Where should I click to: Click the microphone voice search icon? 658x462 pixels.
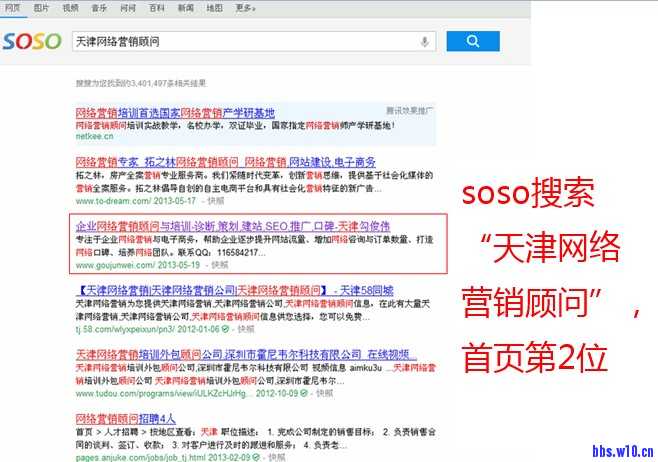click(425, 42)
